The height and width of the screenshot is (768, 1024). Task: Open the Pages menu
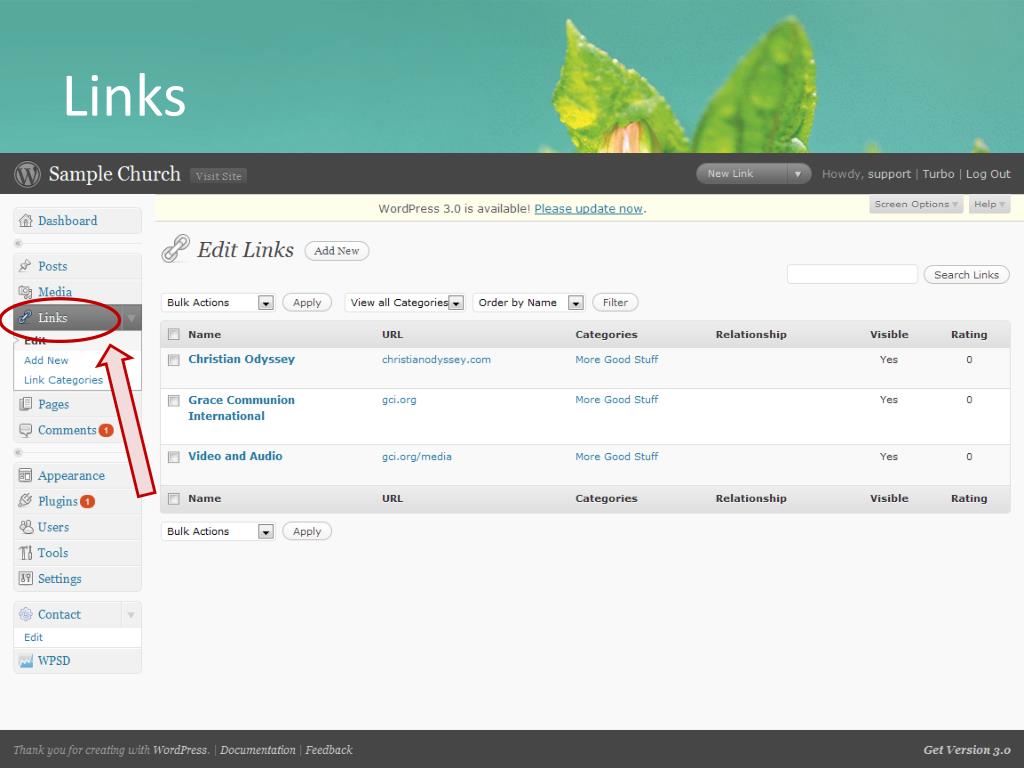tap(54, 404)
